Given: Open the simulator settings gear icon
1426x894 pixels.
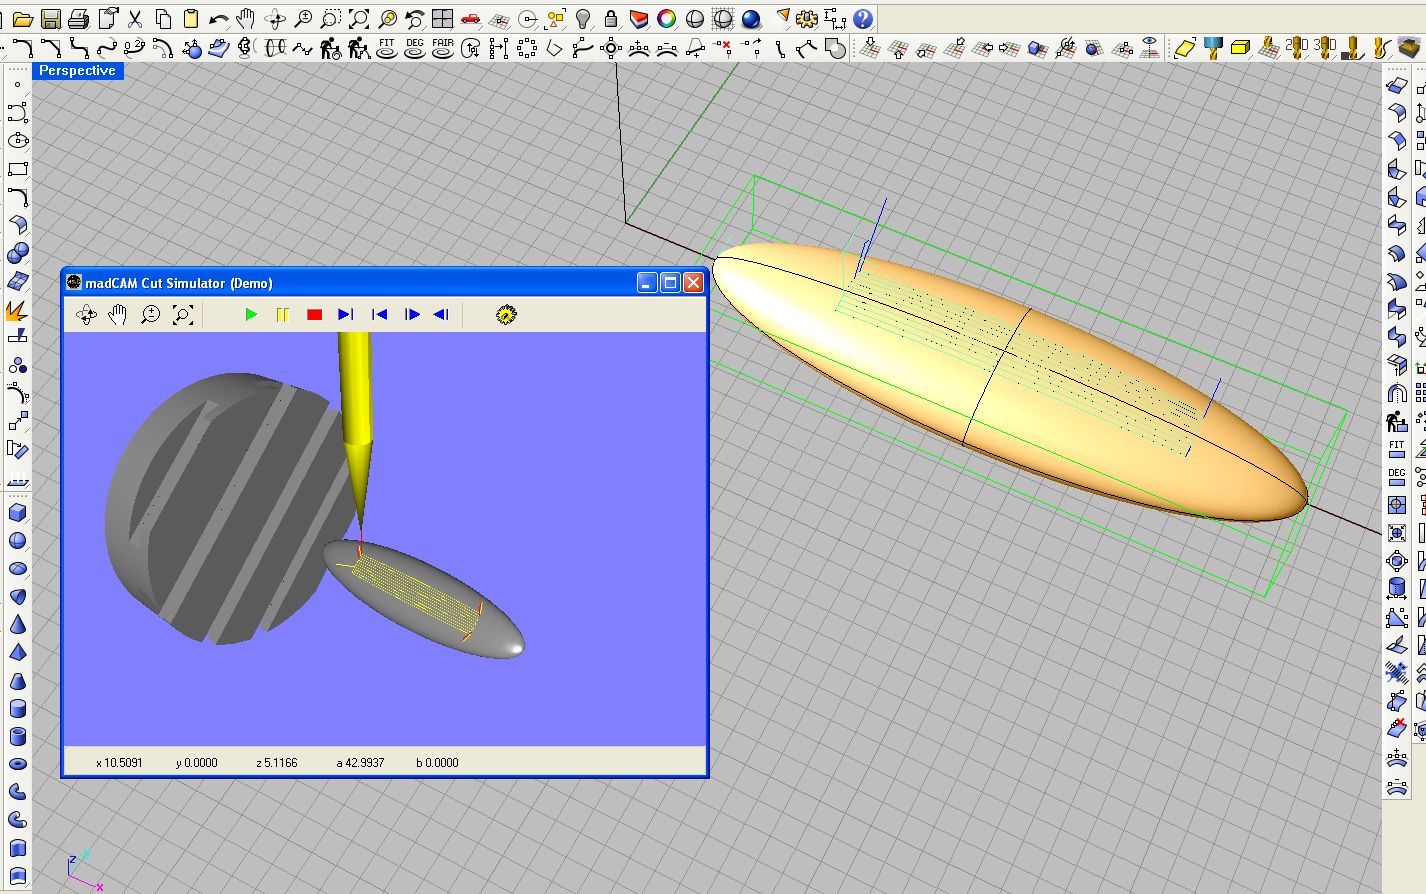Looking at the screenshot, I should 506,315.
